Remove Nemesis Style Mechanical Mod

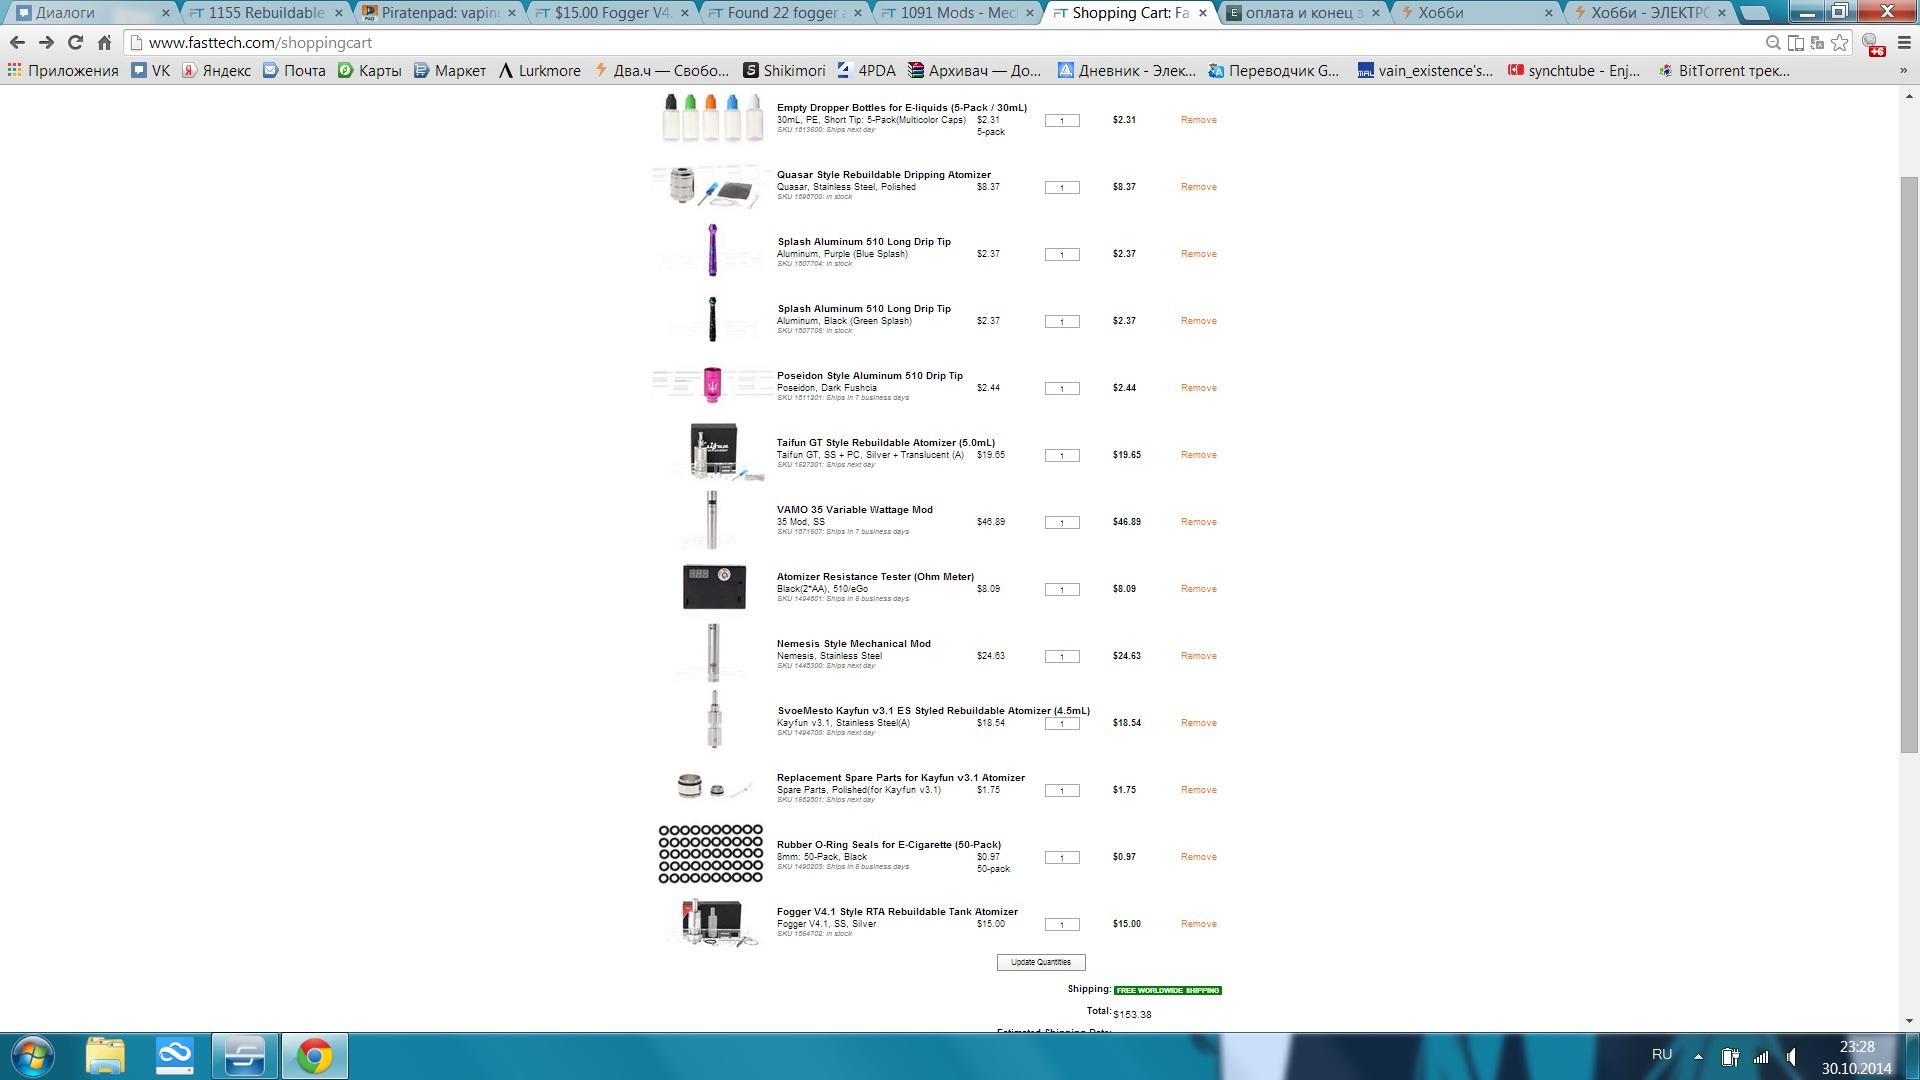[1198, 656]
